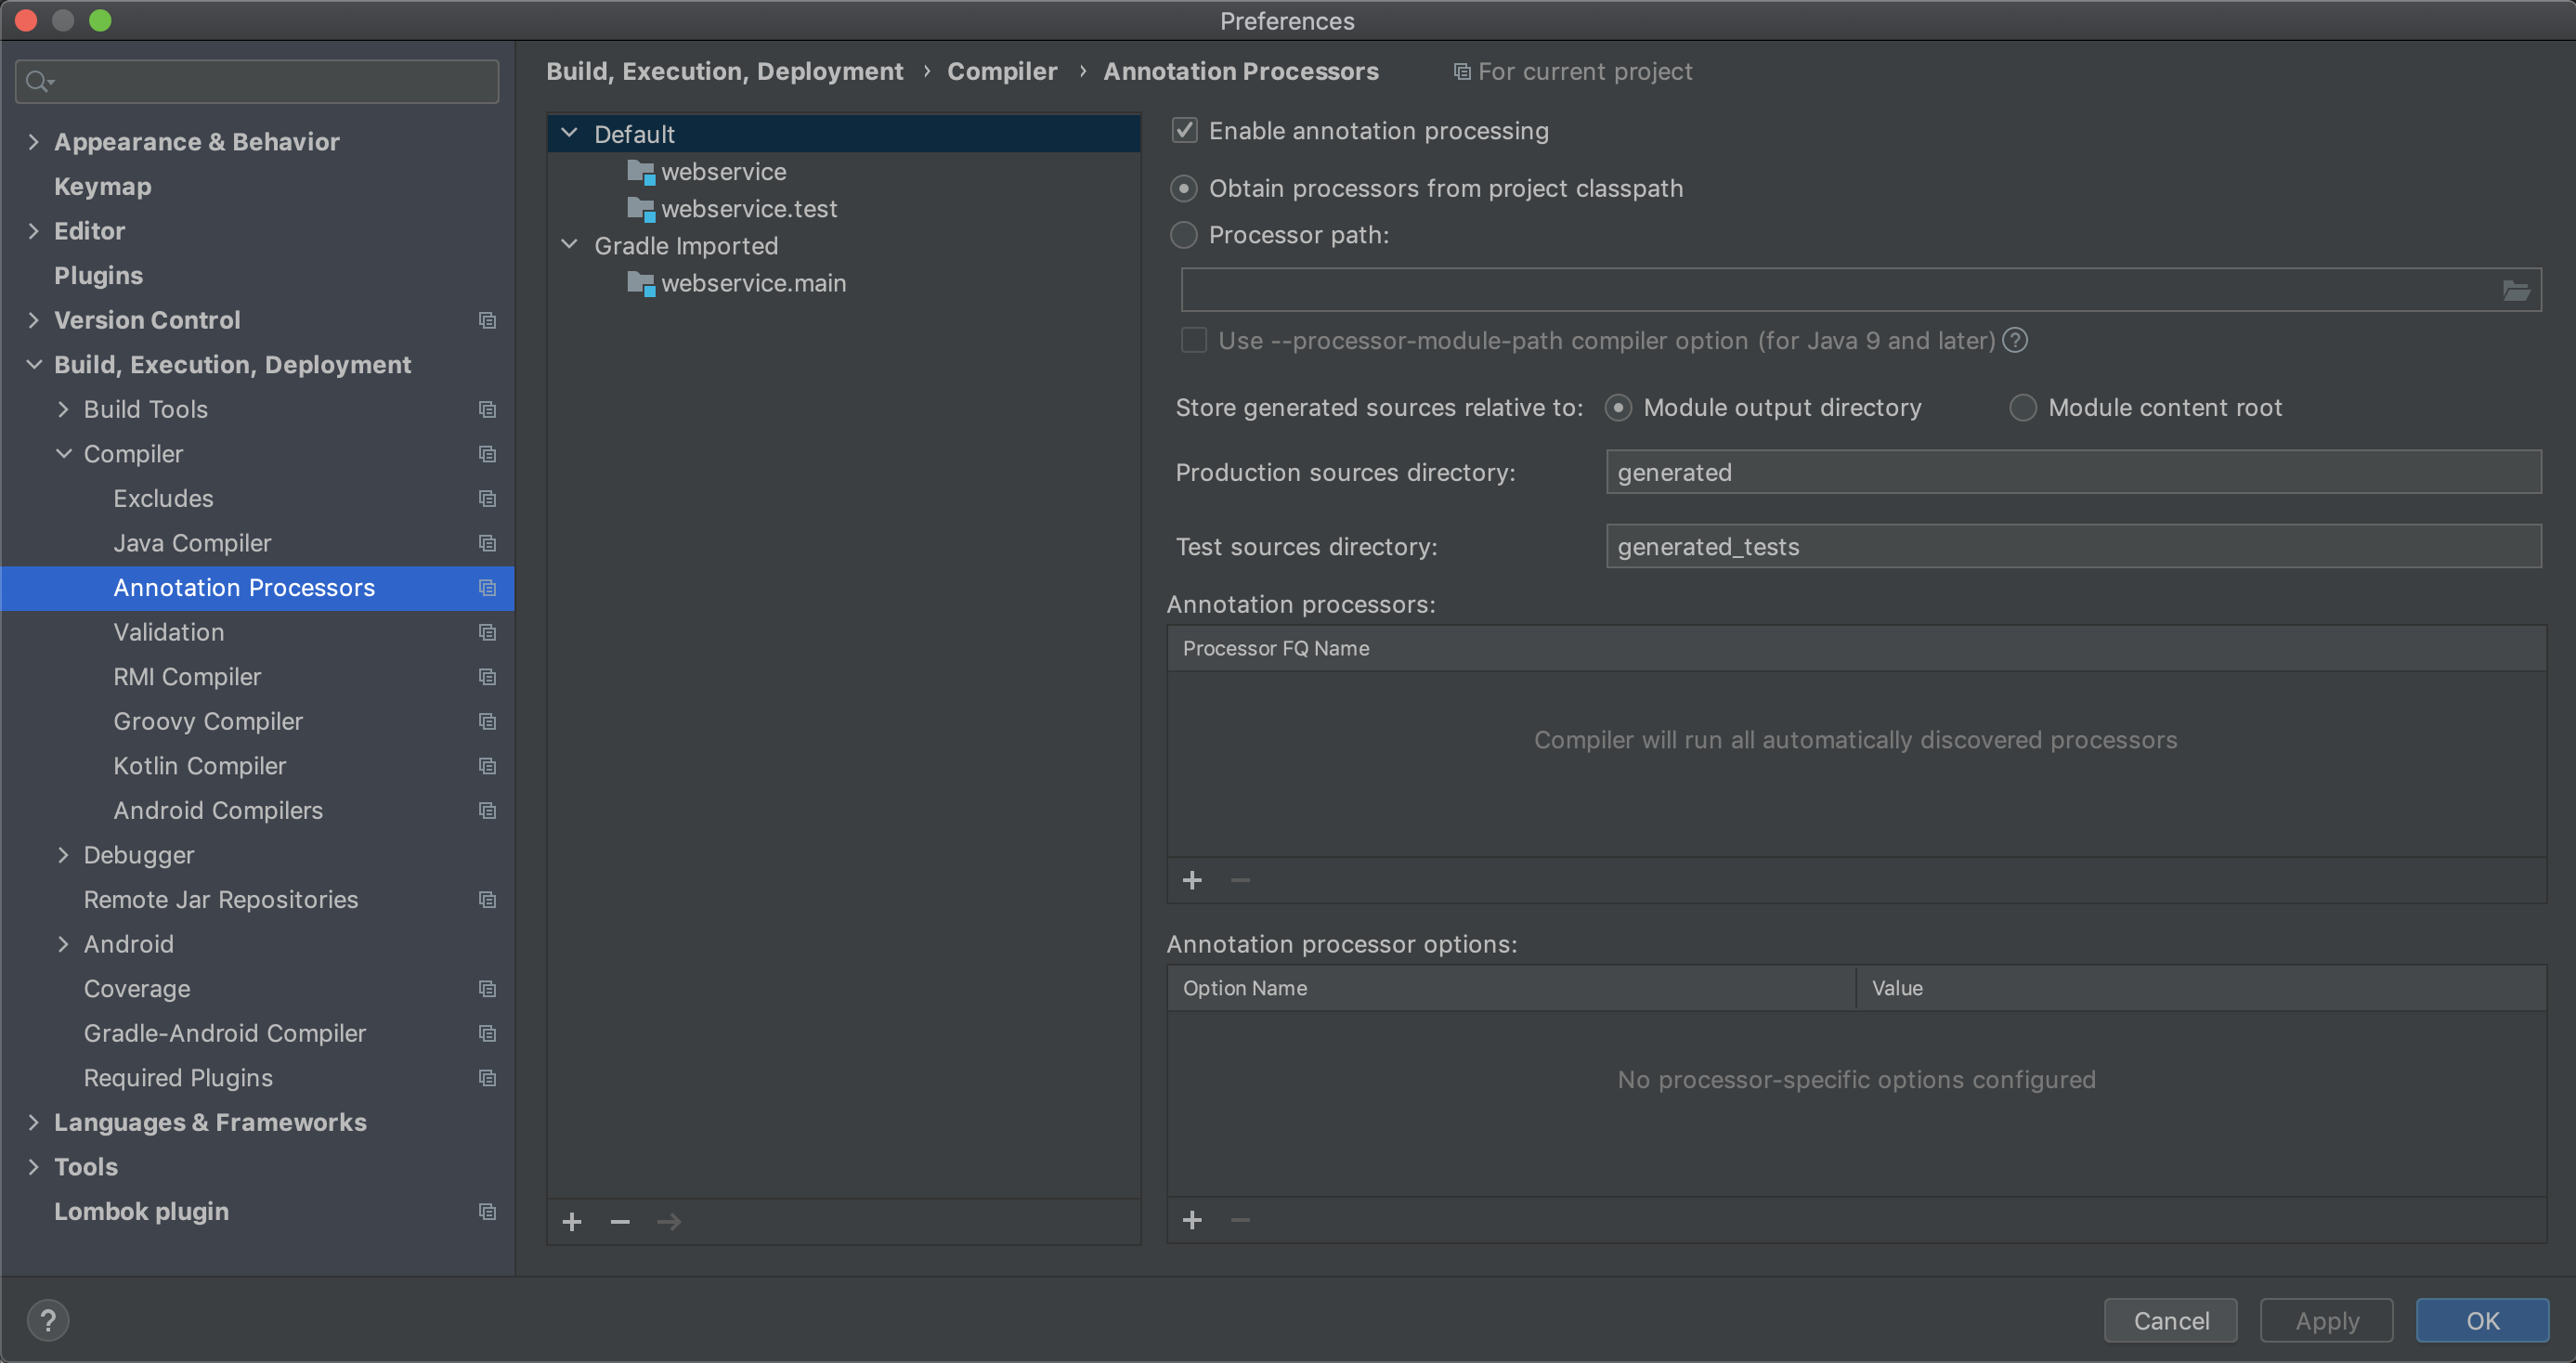
Task: Open the Kotlin Compiler settings page
Action: (200, 766)
